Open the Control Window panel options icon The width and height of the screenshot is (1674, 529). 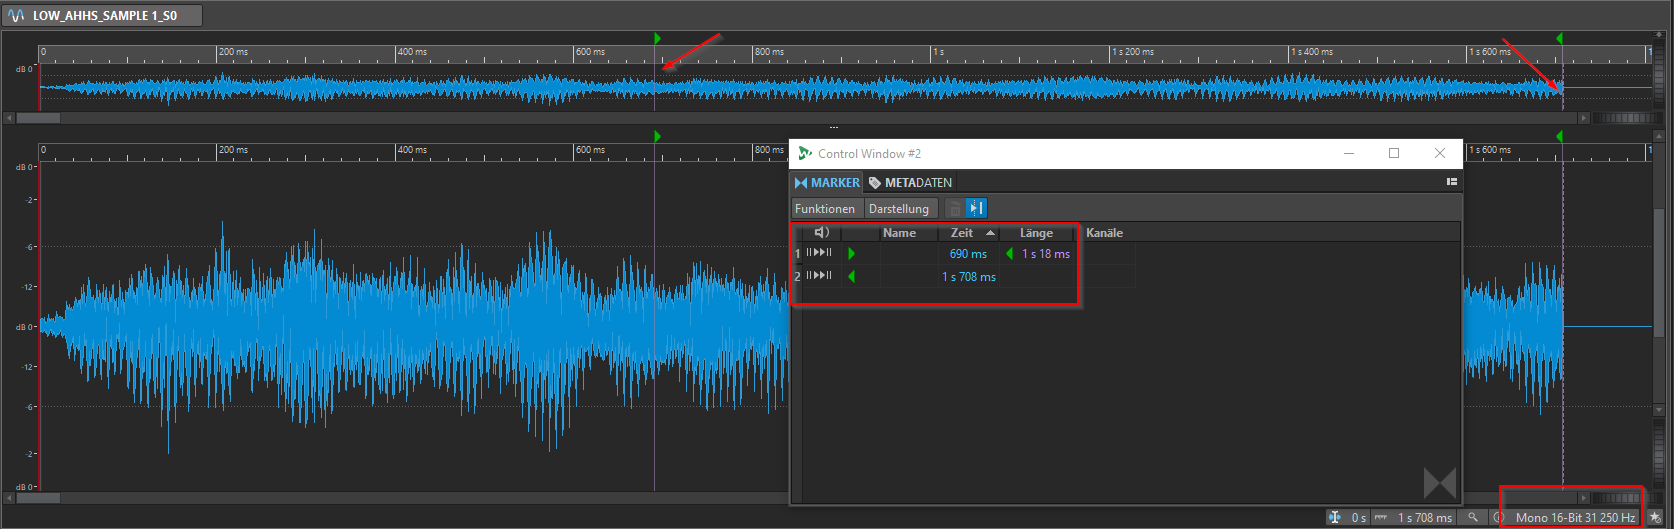(1452, 182)
